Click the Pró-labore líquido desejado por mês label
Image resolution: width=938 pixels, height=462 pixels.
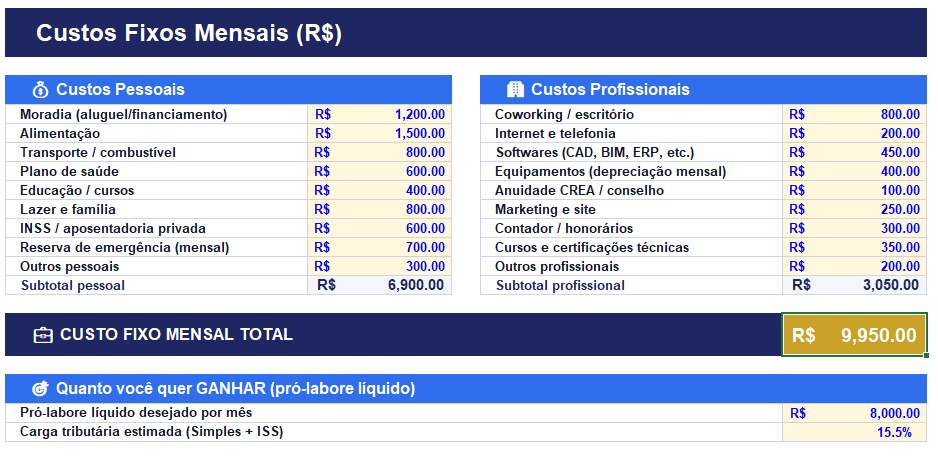click(x=136, y=413)
